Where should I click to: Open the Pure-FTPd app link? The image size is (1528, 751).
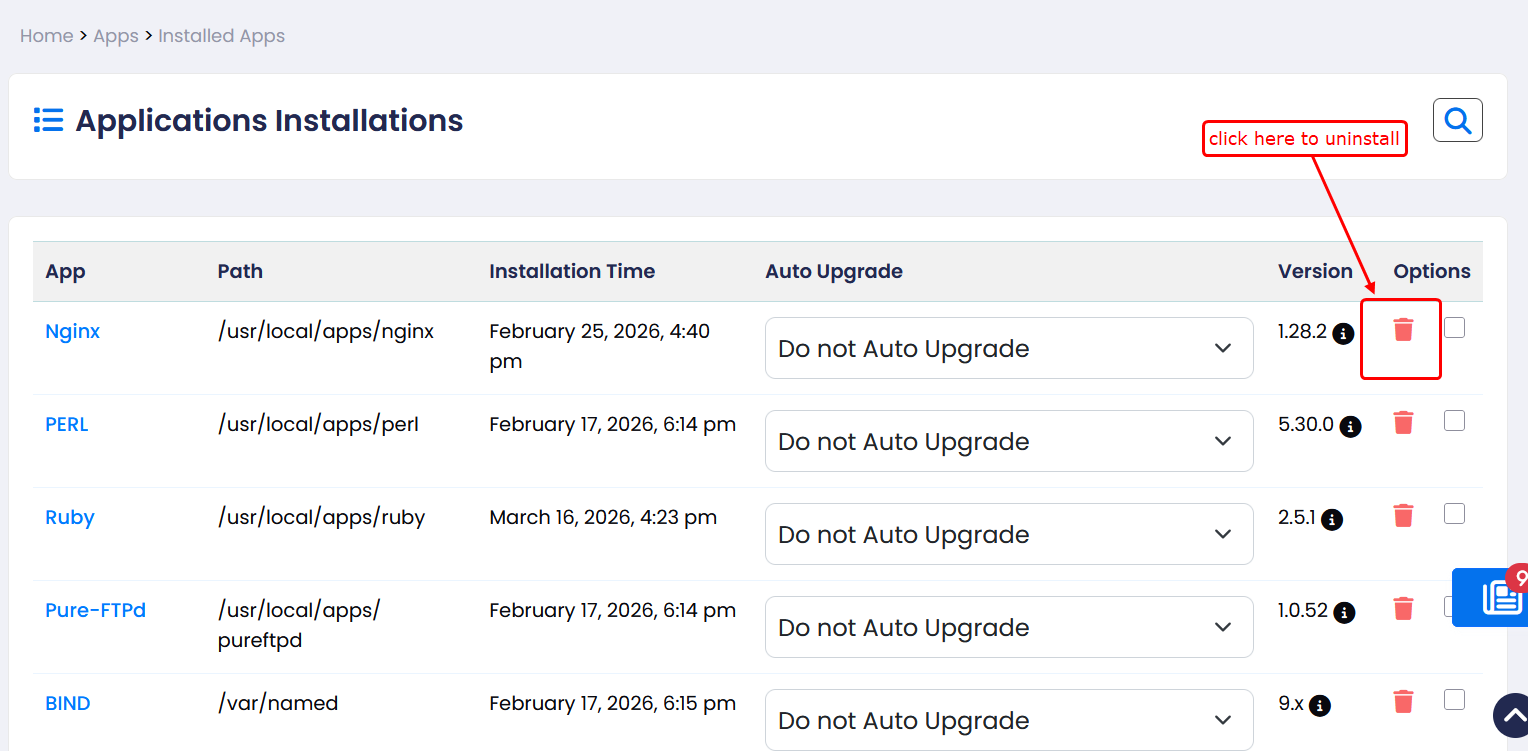tap(96, 610)
